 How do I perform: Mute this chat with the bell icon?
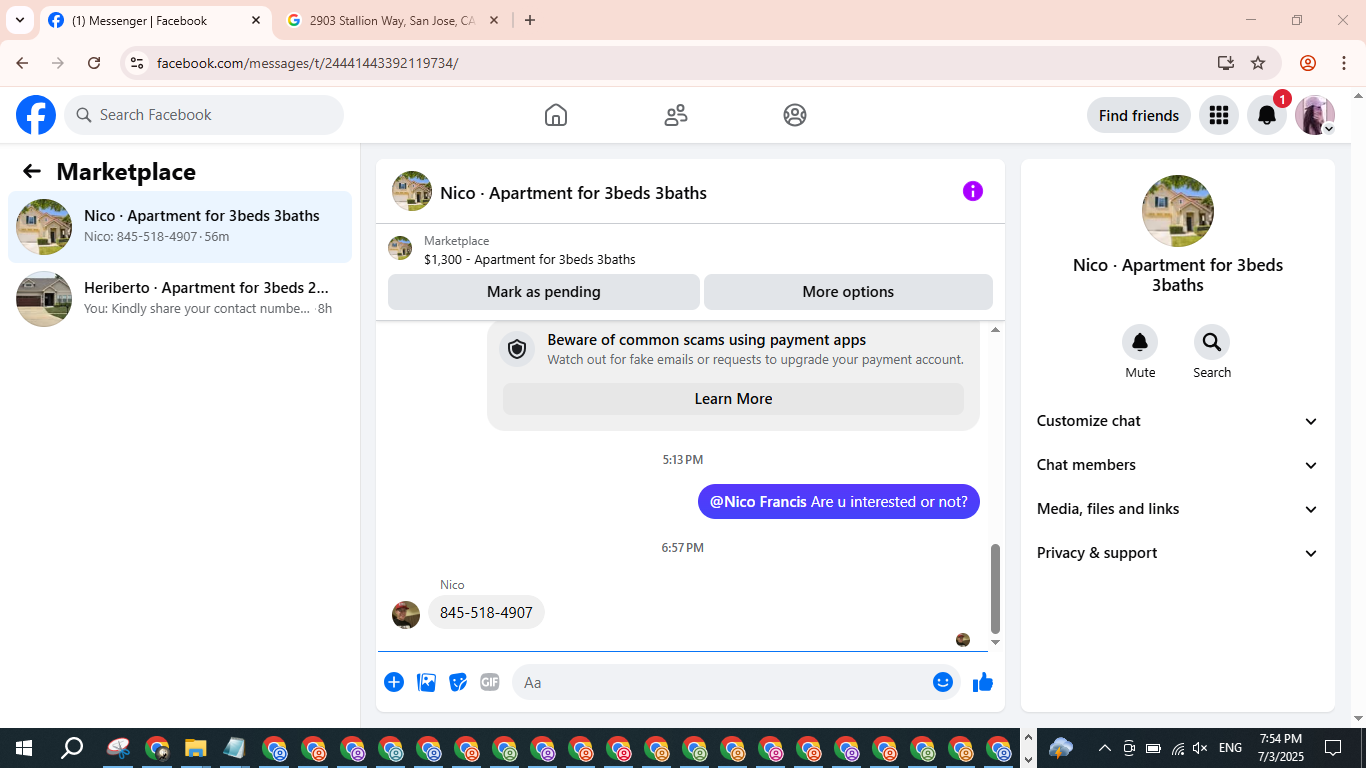(1140, 342)
